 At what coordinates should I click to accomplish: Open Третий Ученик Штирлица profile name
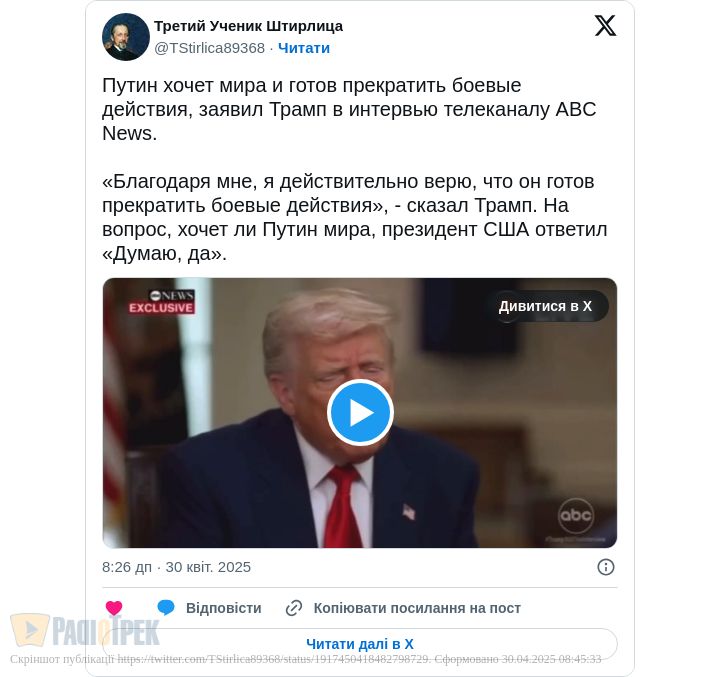click(x=248, y=26)
